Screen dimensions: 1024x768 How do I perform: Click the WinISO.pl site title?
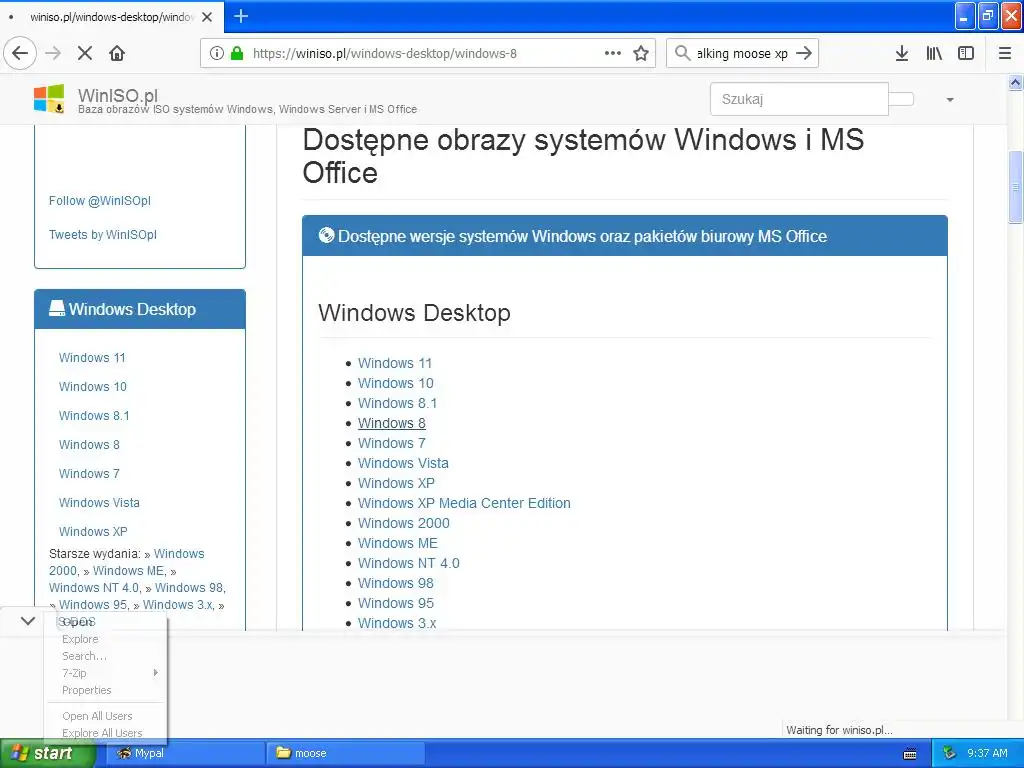click(x=118, y=95)
